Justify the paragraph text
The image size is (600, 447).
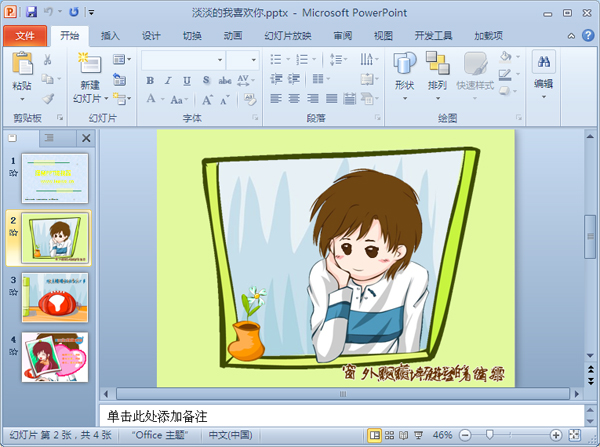331,99
